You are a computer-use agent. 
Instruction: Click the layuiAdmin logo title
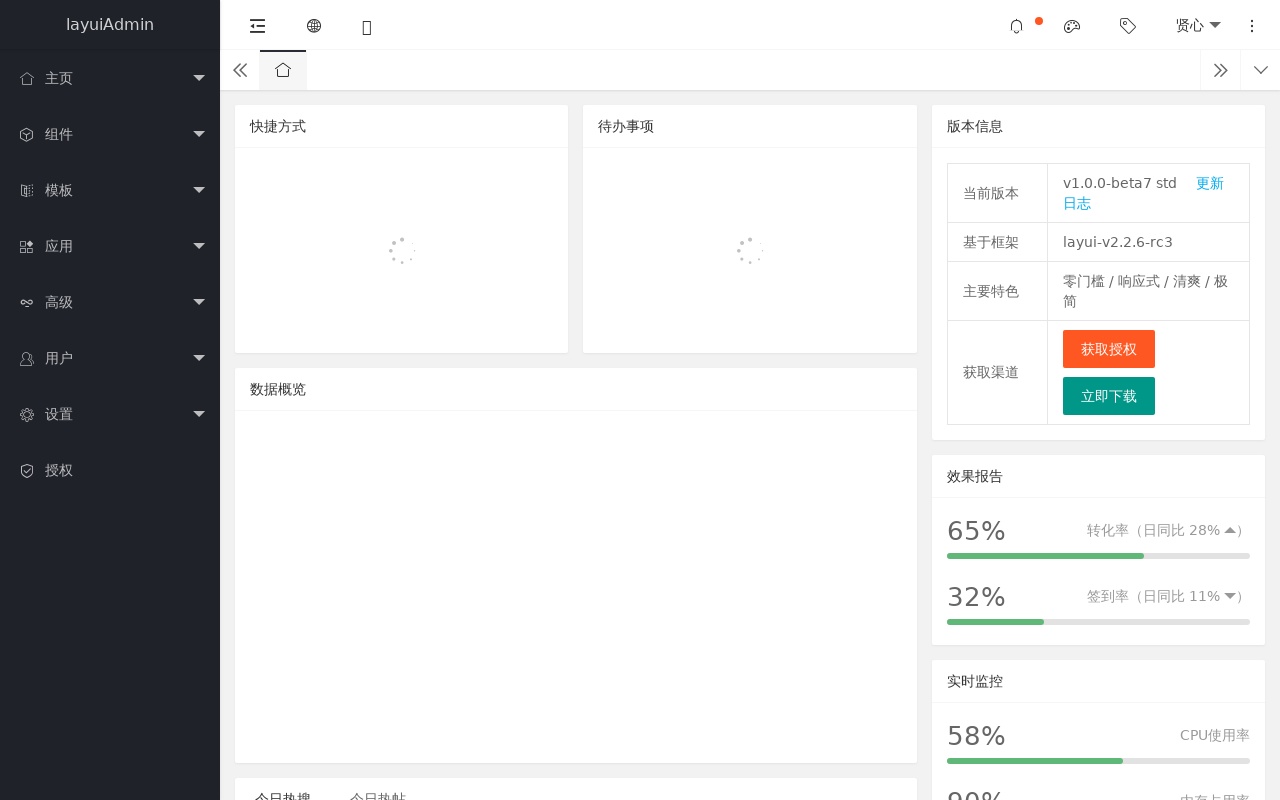[110, 25]
